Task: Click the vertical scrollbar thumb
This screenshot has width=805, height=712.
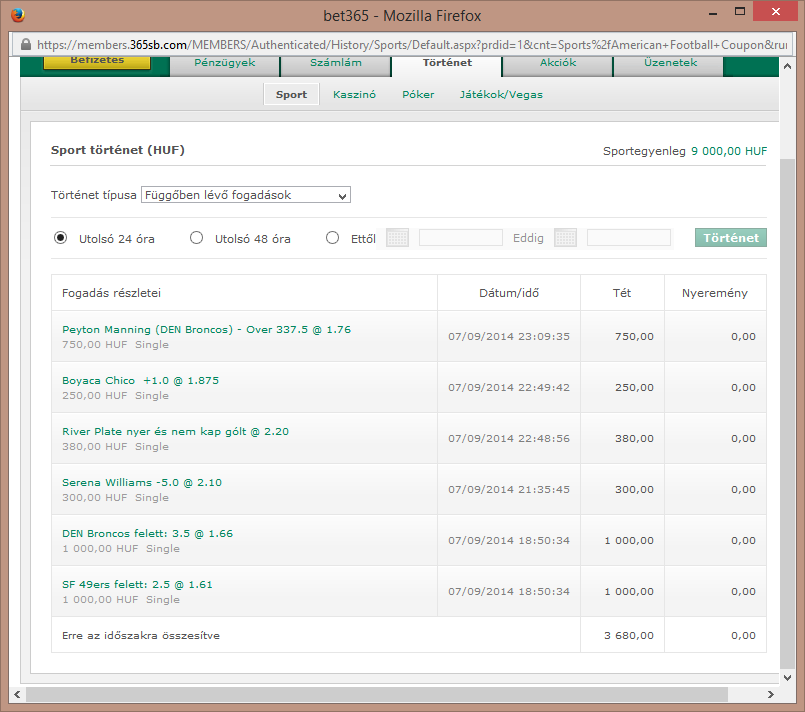Action: [787, 413]
